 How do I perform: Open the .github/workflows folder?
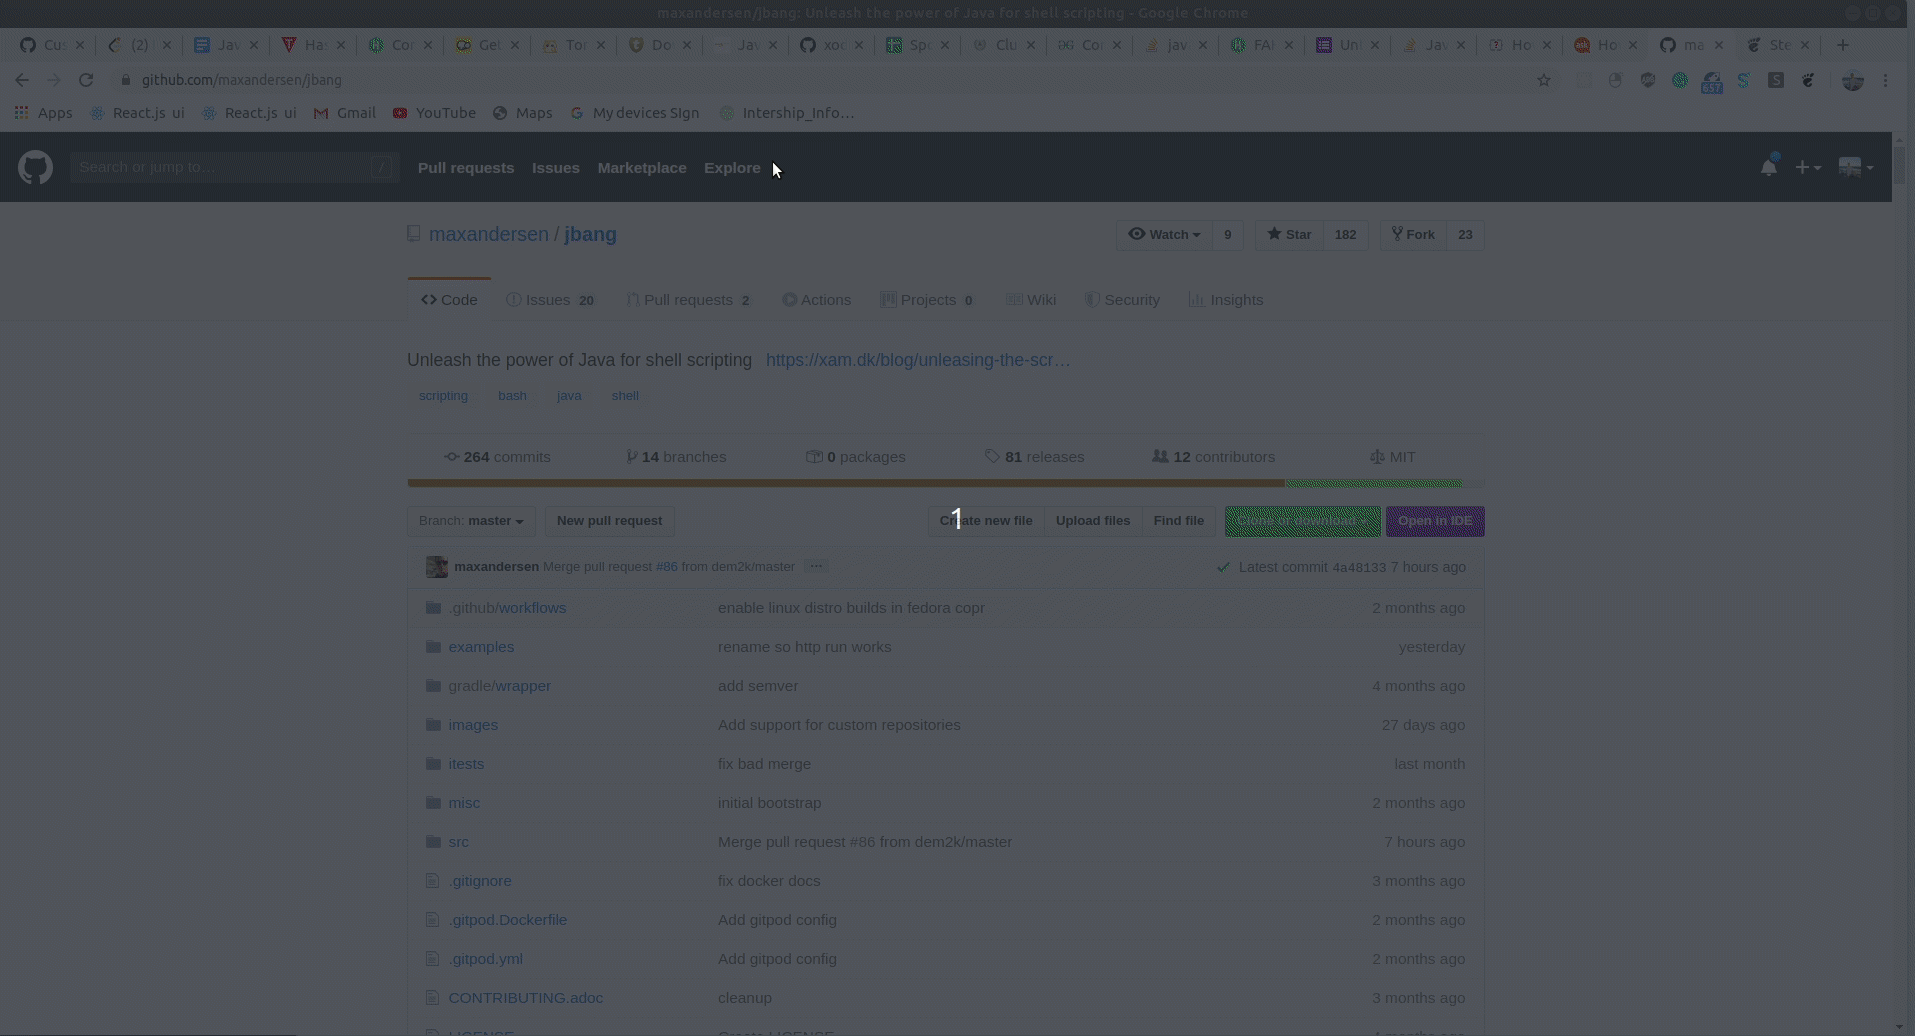(x=507, y=608)
